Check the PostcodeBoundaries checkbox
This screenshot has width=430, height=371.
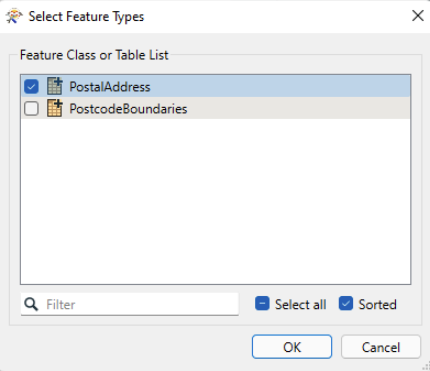coord(31,109)
